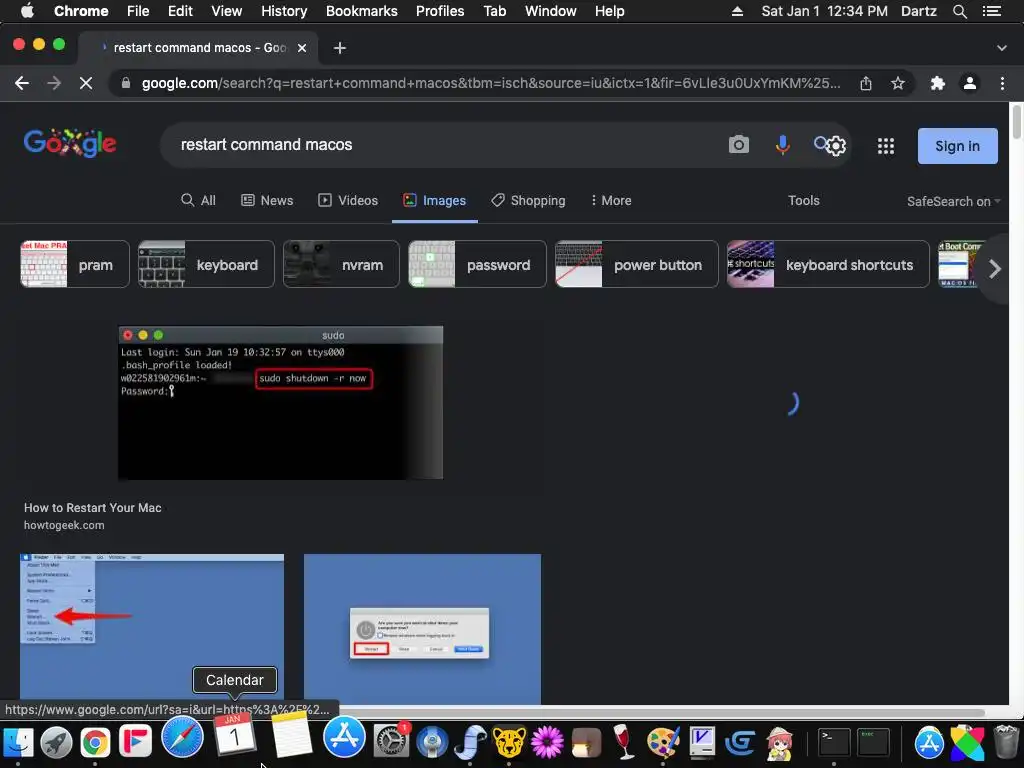Viewport: 1024px width, 768px height.
Task: Filter by keyboard shortcuts chip
Action: coord(828,264)
